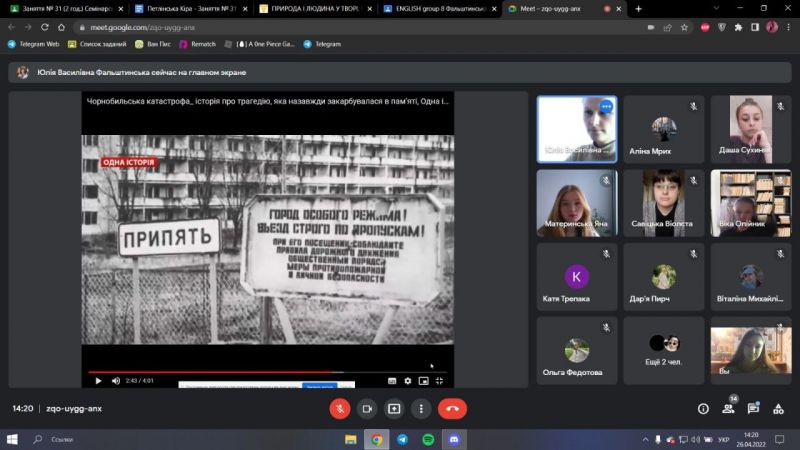
Task: Select your own video tile (Вы)
Action: [x=751, y=351]
